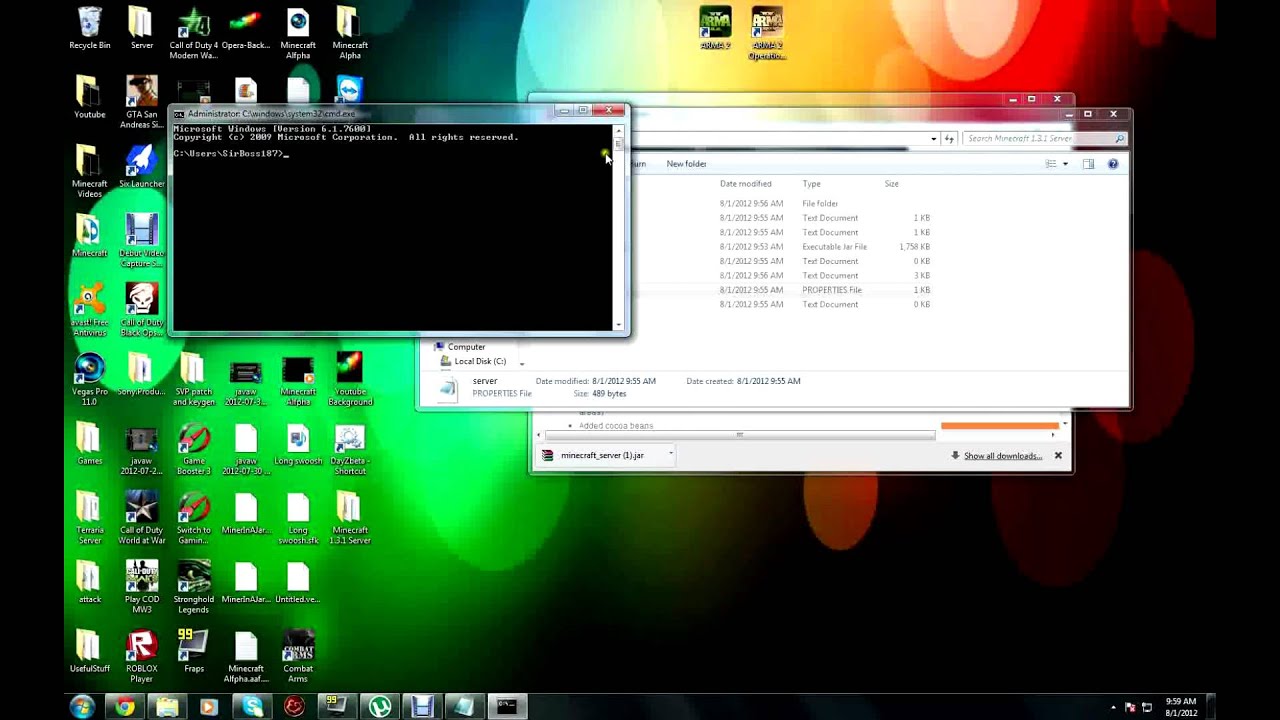Open Call of Duty Black Ops shortcut

[x=141, y=310]
